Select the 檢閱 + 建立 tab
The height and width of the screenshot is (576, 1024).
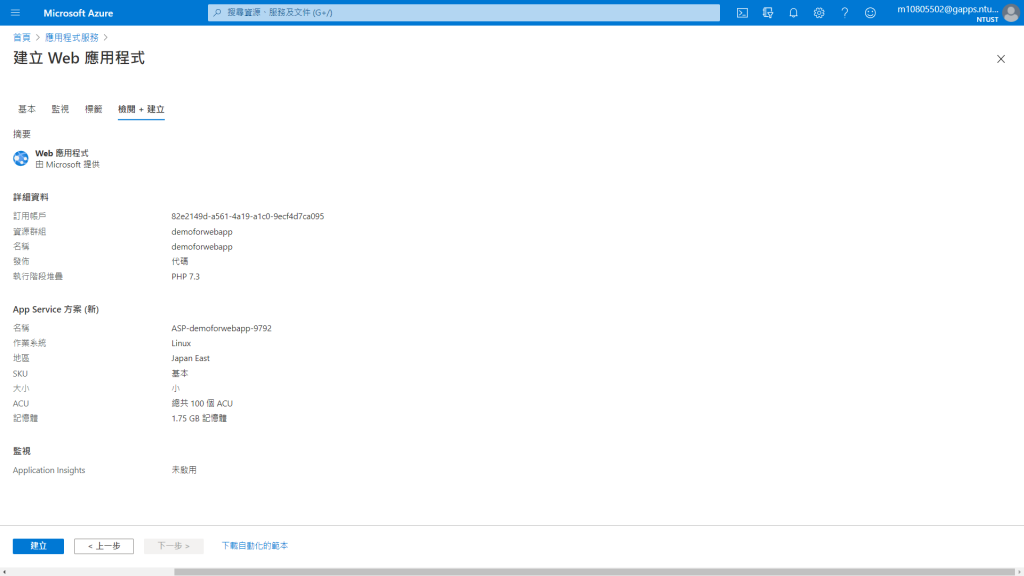click(141, 109)
